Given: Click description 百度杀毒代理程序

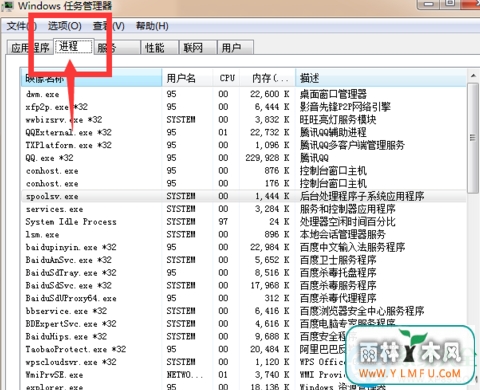Looking at the screenshot, I should coord(338,298).
